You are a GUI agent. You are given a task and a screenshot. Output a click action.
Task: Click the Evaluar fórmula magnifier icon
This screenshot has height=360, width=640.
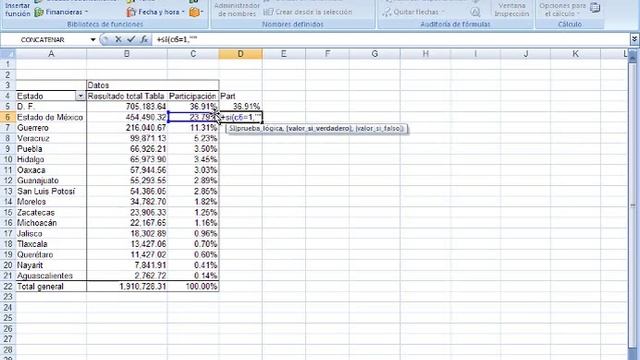click(476, 12)
